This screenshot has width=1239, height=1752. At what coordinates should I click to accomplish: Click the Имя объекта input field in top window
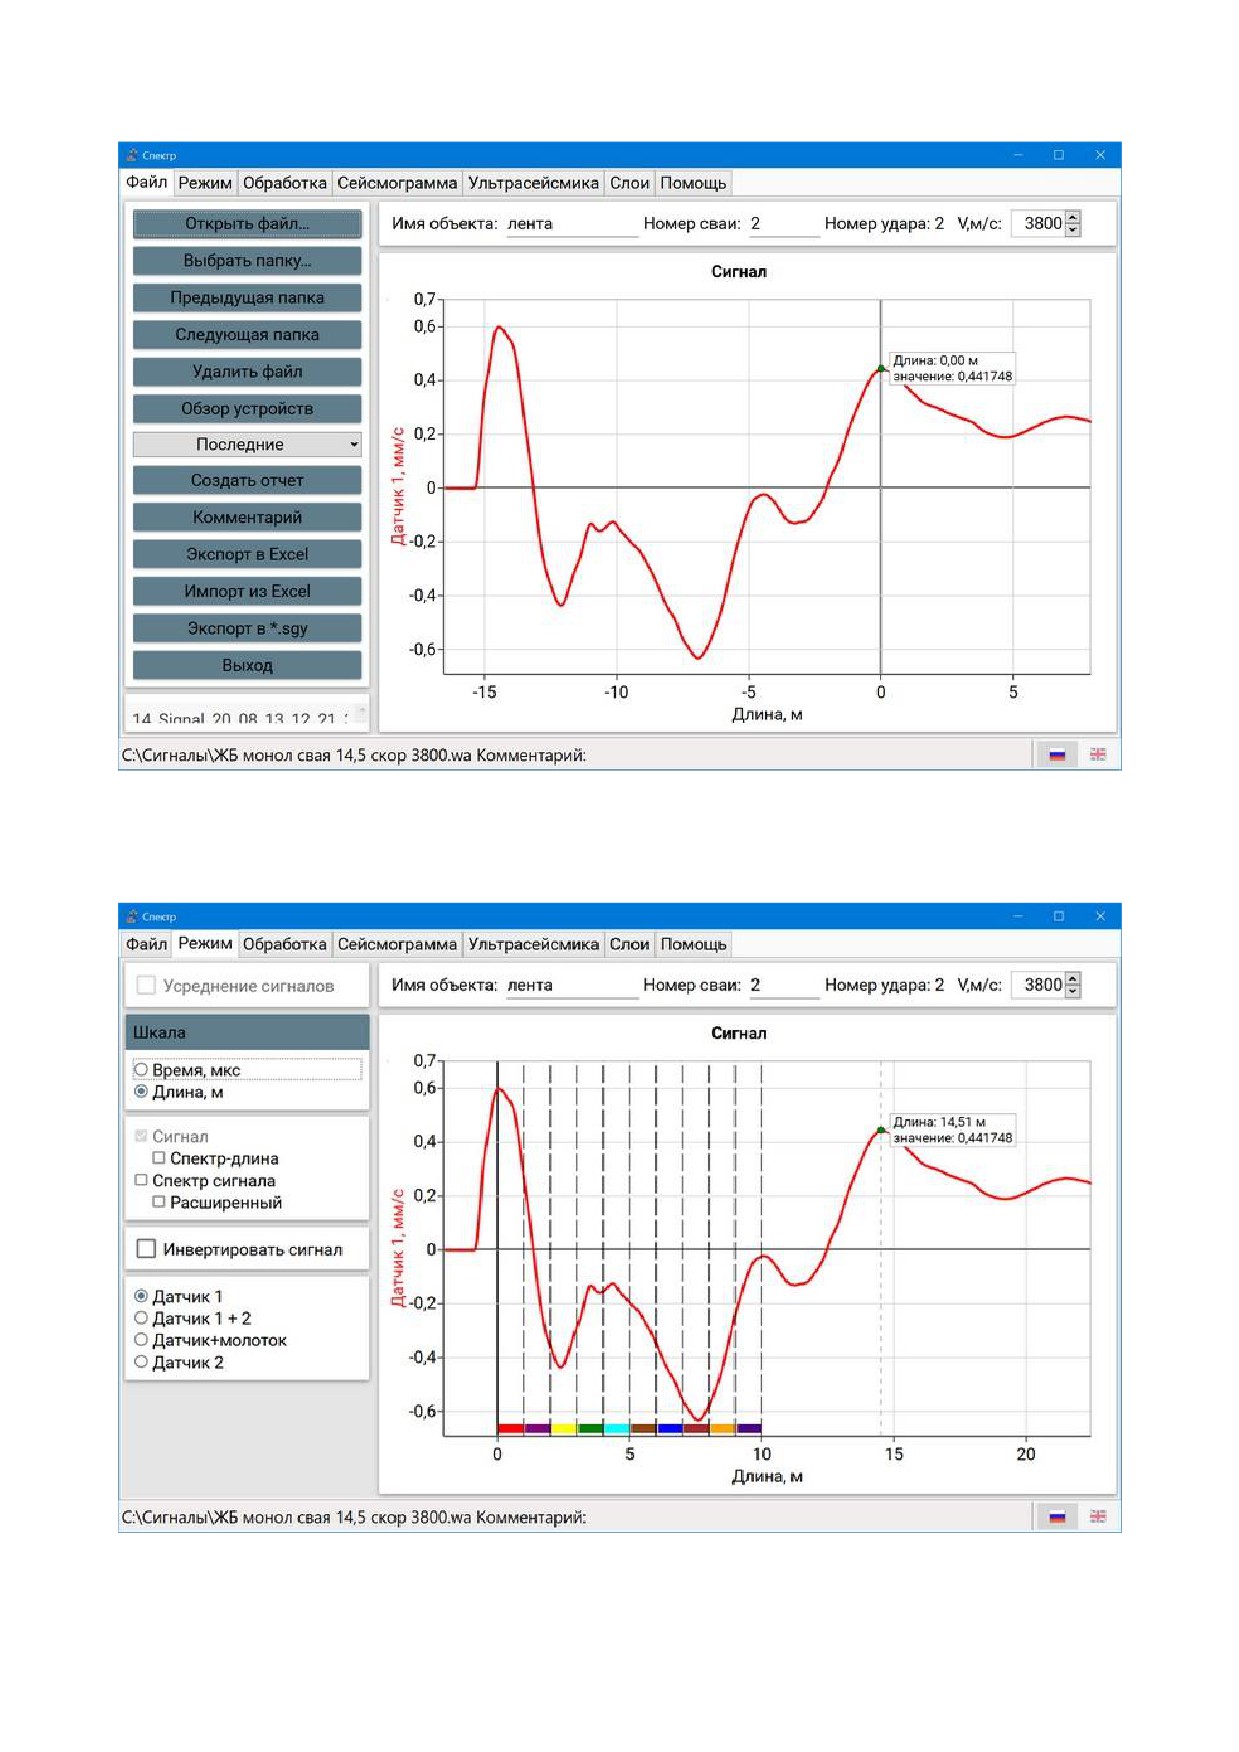[571, 224]
